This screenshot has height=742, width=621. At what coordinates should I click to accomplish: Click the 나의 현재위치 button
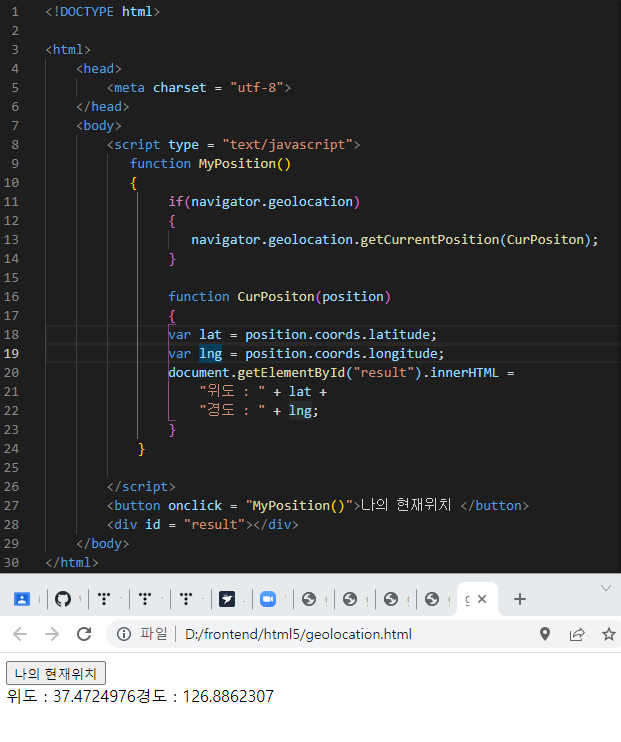[56, 673]
